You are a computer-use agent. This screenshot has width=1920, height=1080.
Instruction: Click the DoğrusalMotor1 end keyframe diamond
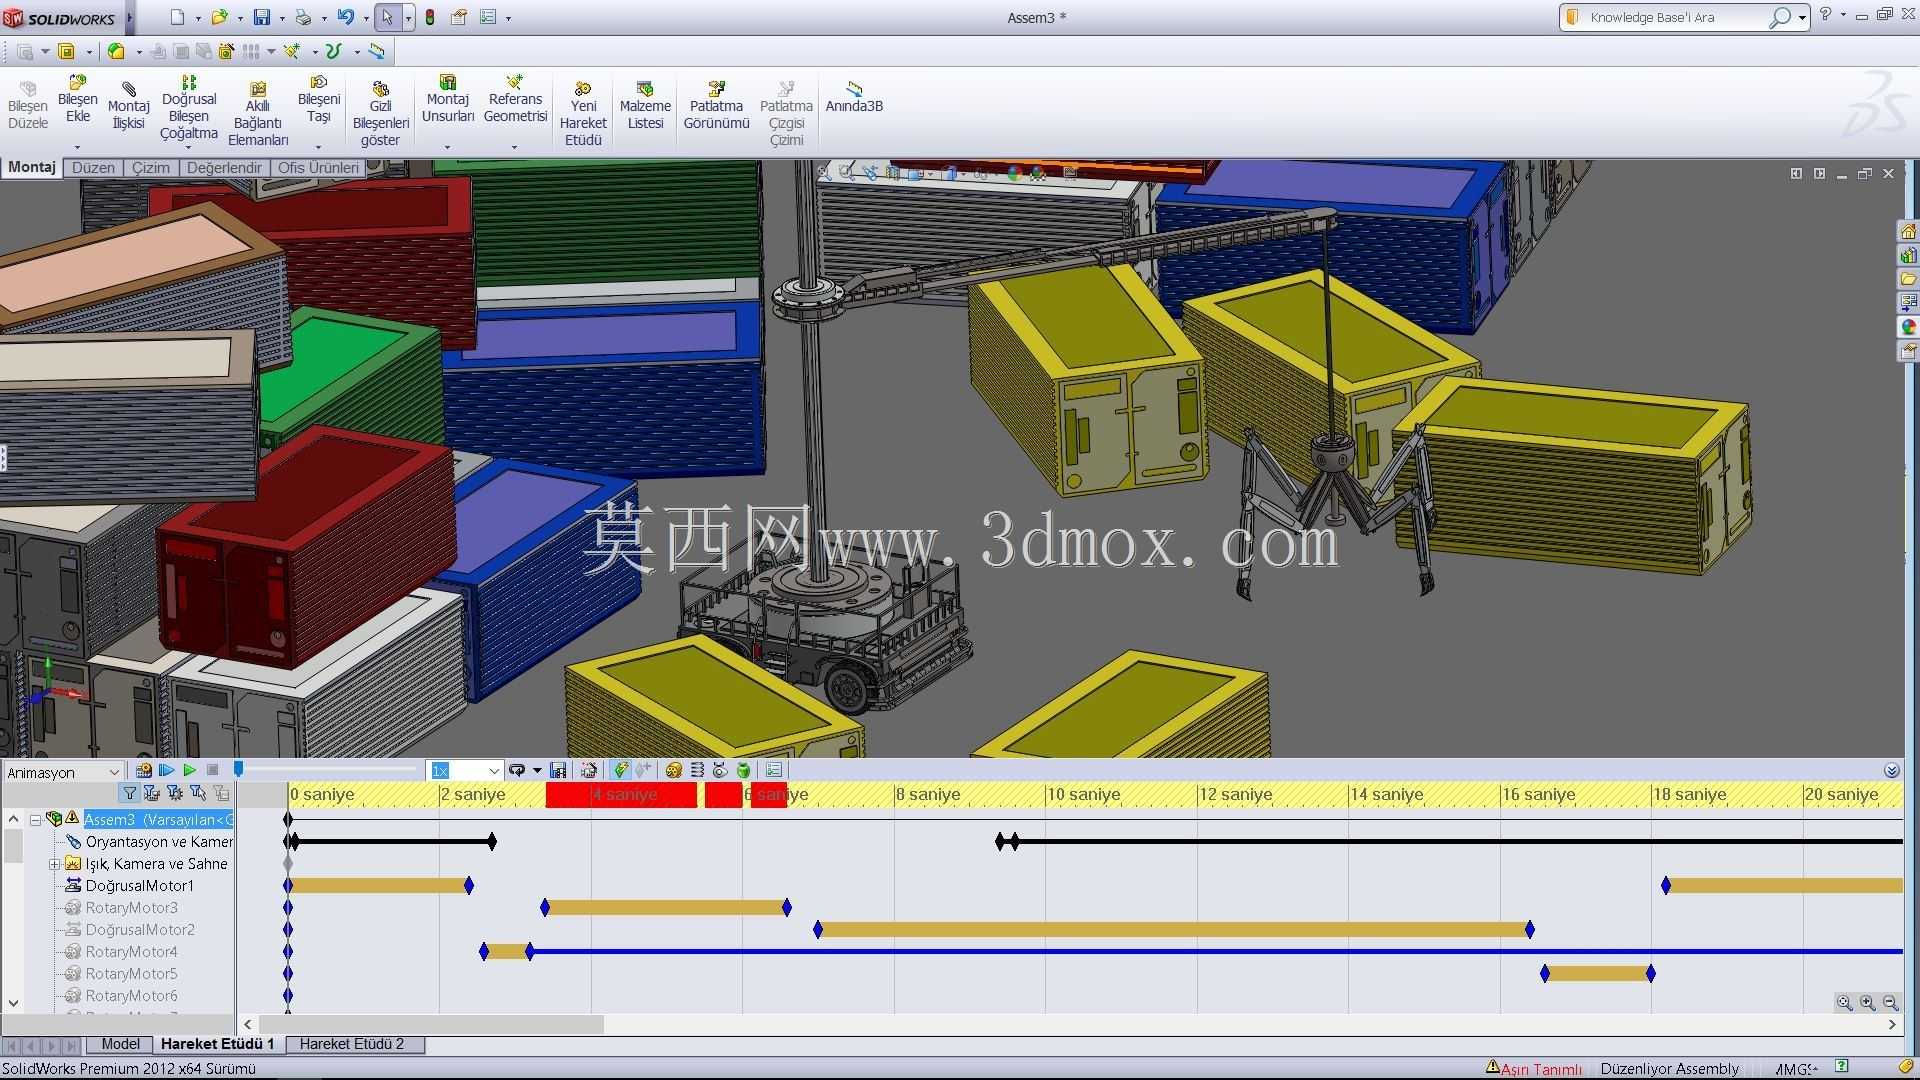[469, 886]
